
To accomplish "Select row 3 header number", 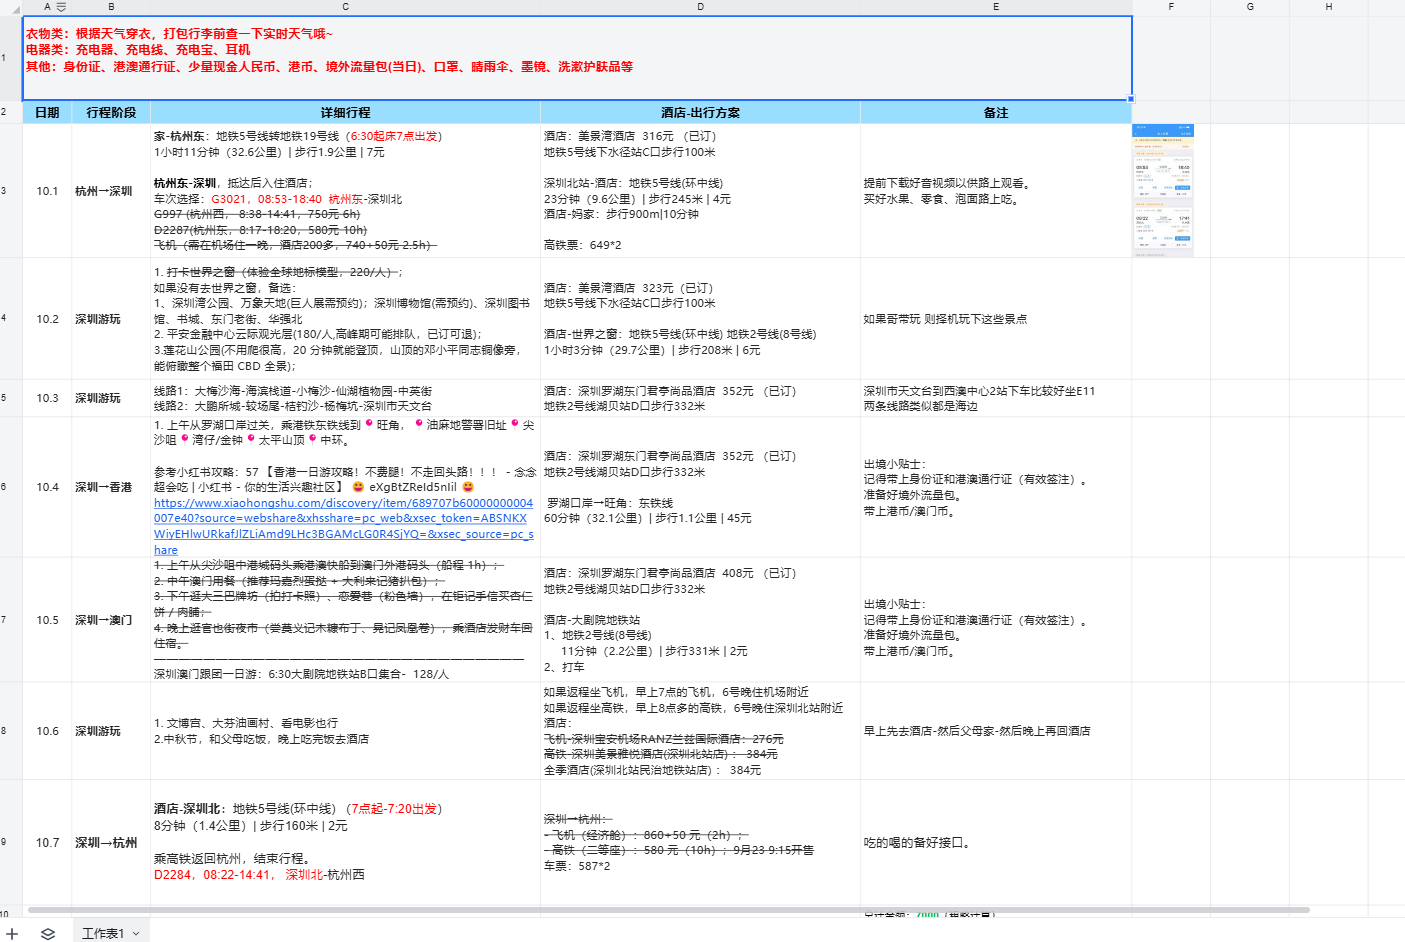I will point(5,190).
